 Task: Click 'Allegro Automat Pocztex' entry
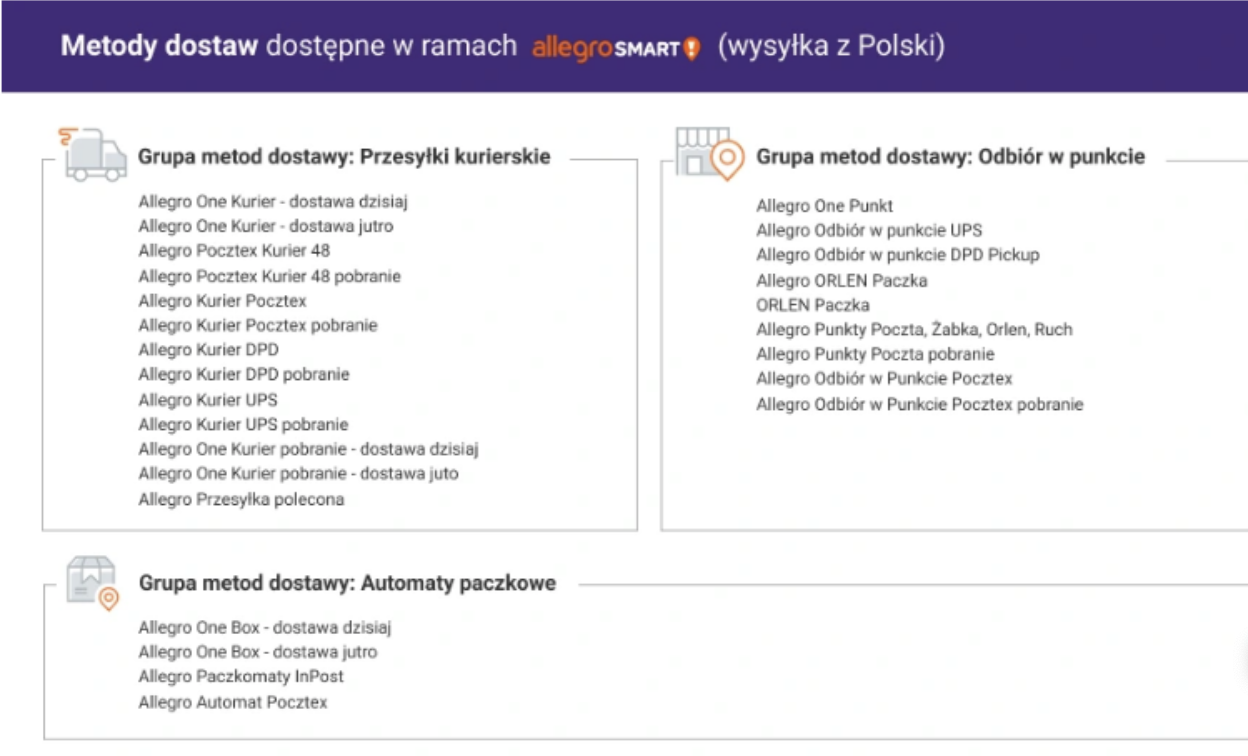point(233,702)
